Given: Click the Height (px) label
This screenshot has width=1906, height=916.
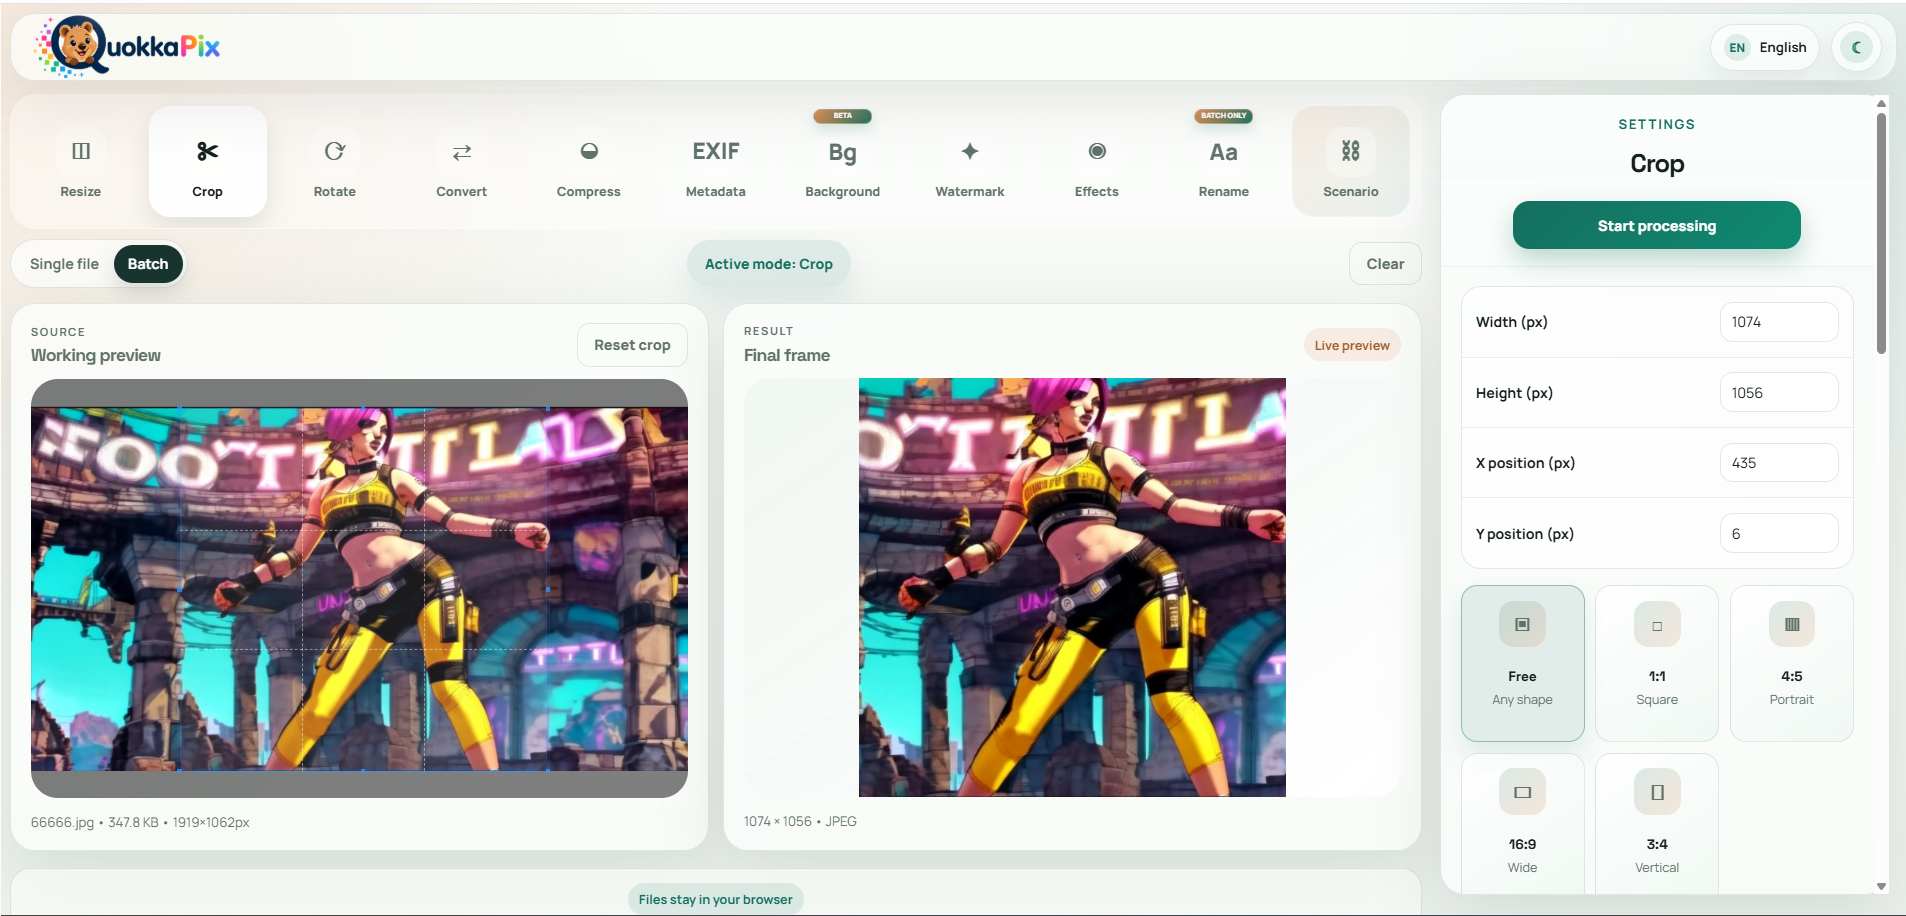Looking at the screenshot, I should (x=1514, y=393).
